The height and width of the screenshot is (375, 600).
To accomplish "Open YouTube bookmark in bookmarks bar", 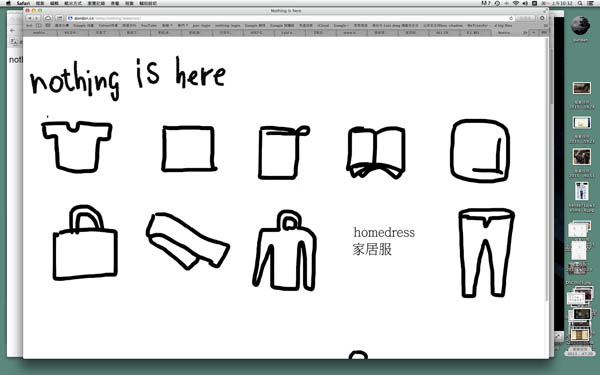I will [149, 25].
